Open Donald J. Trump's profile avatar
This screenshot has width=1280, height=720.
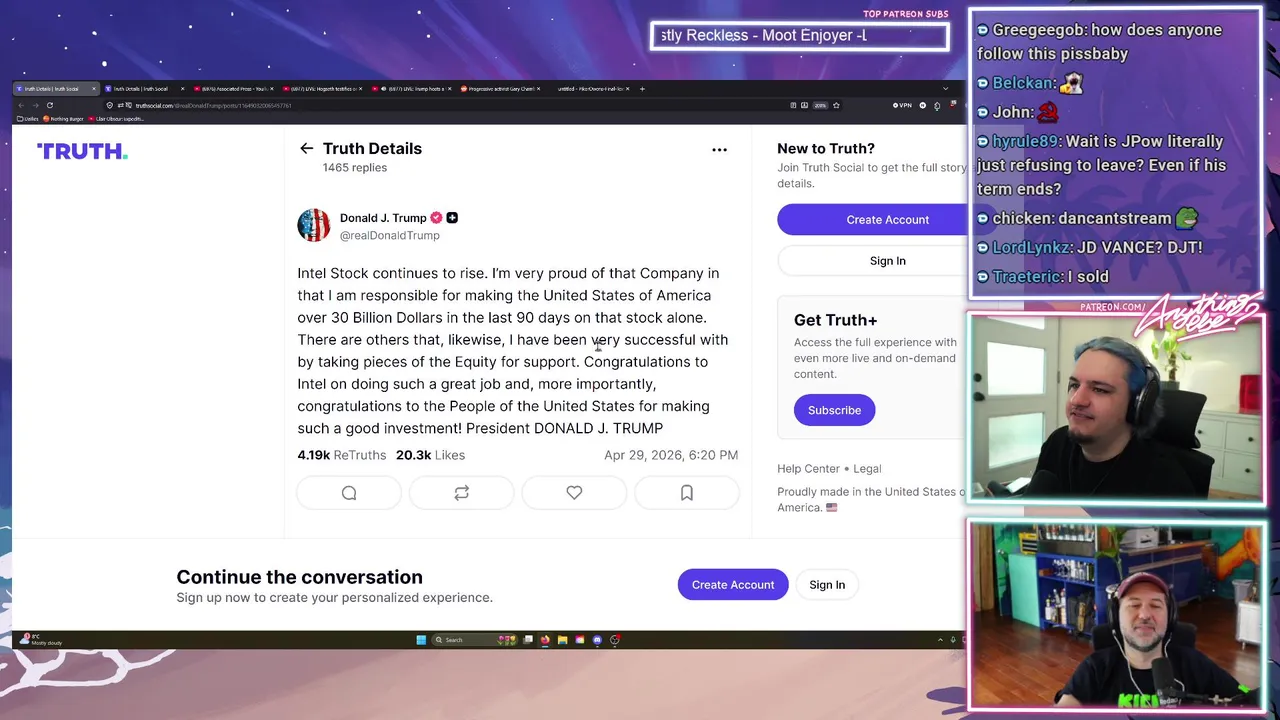[x=314, y=225]
